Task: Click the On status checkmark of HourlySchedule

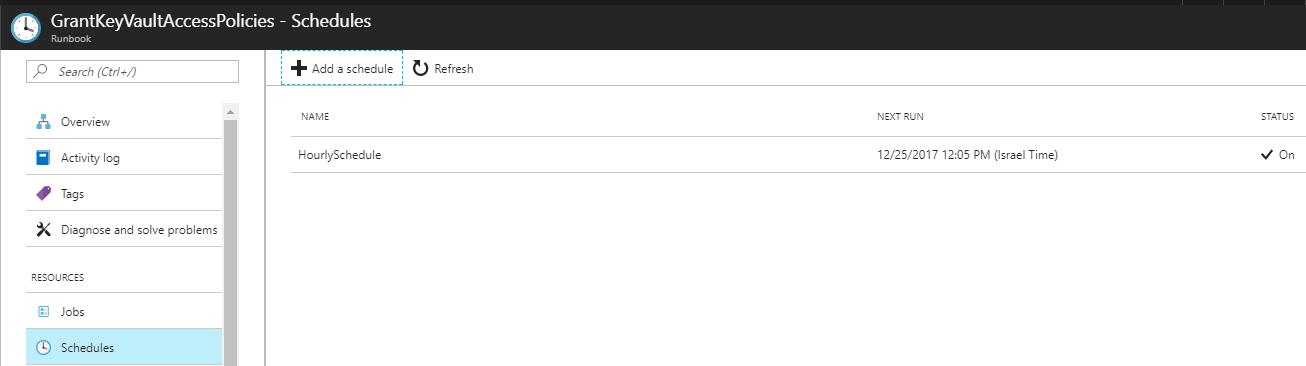Action: click(x=1267, y=155)
